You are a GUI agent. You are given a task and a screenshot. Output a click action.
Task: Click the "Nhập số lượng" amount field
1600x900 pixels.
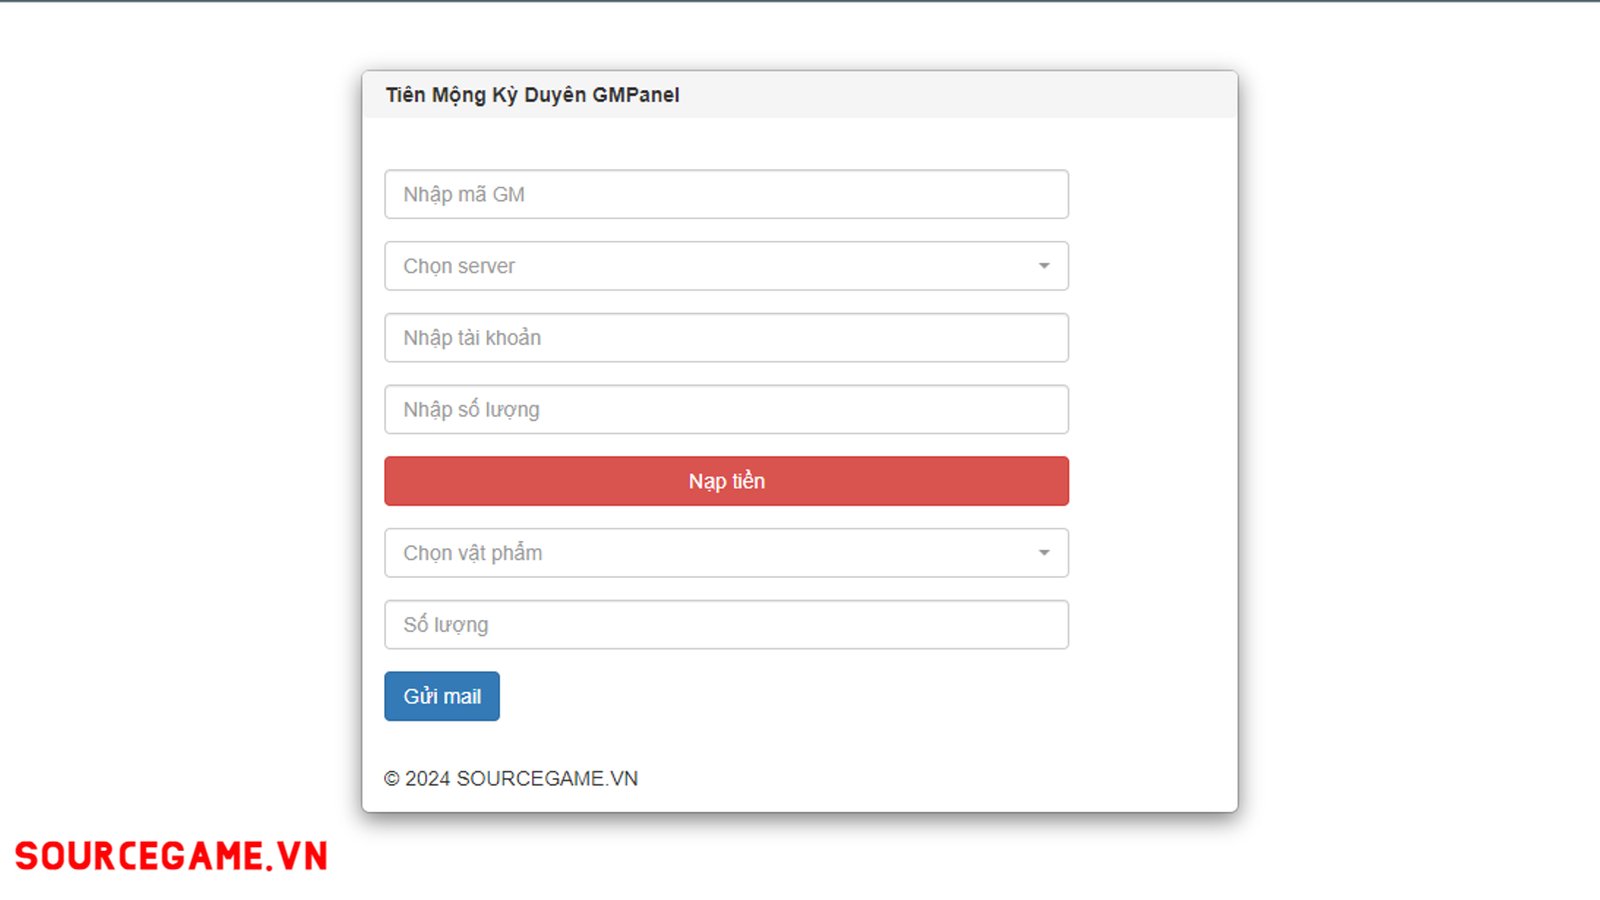point(726,409)
